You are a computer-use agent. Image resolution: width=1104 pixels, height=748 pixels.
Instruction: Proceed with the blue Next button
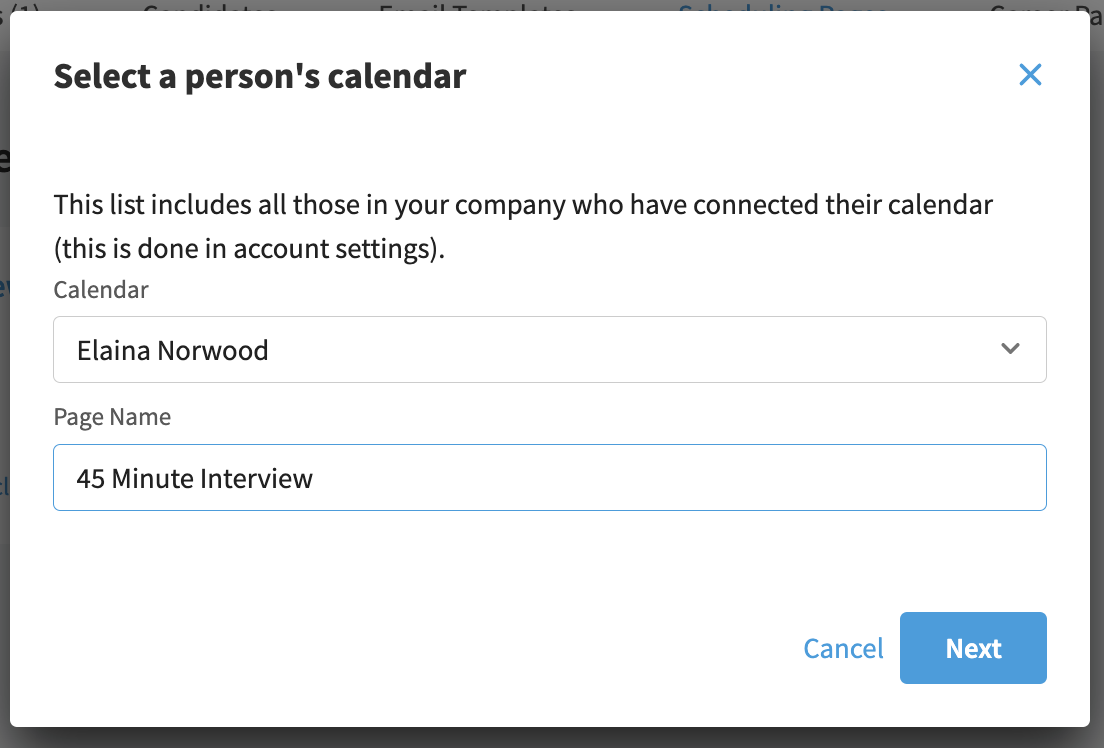click(x=973, y=648)
